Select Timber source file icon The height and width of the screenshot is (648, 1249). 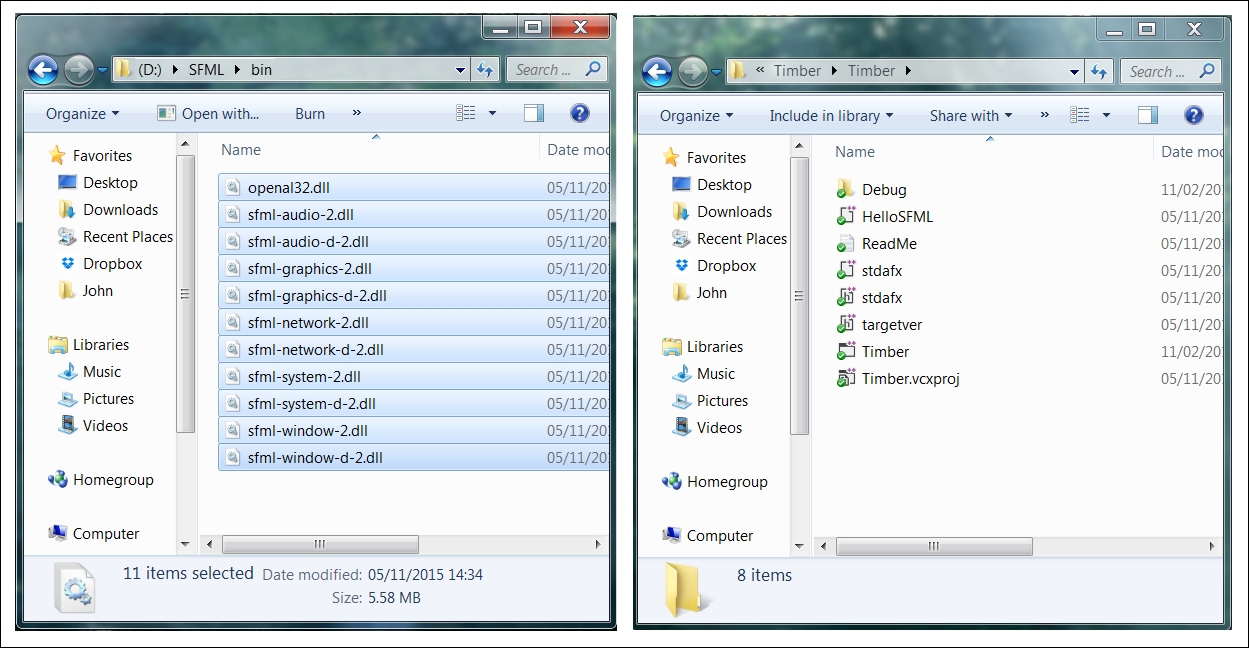(x=845, y=351)
